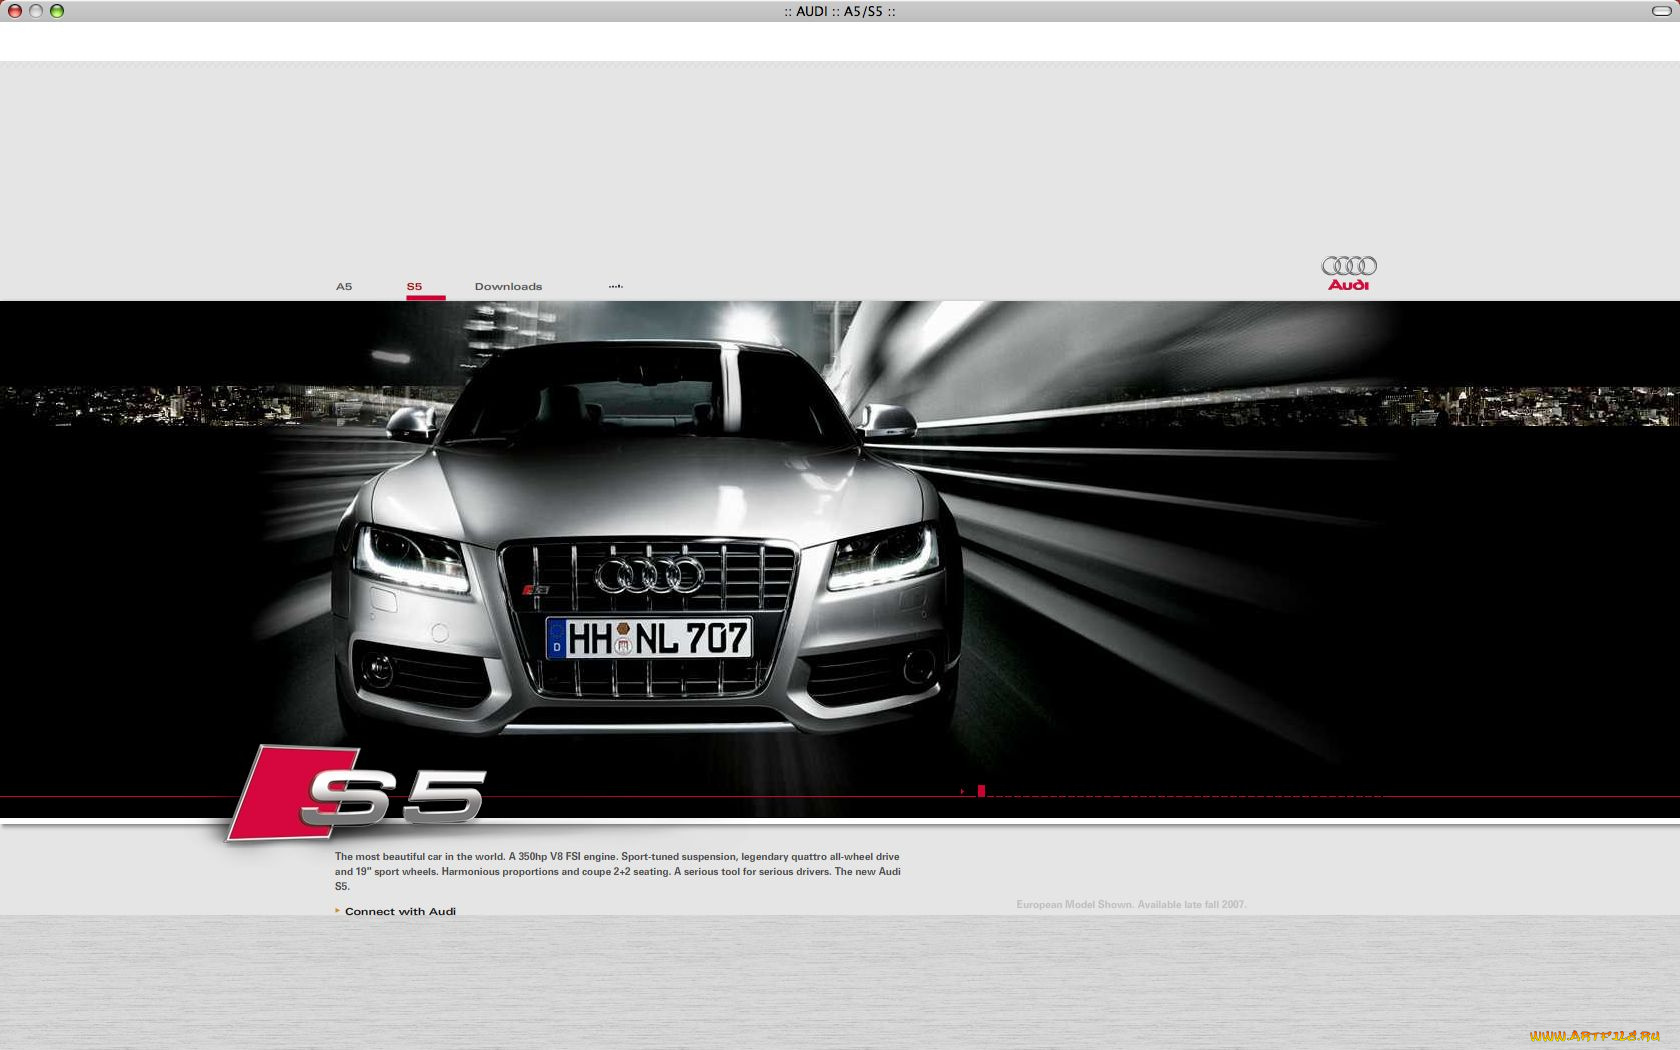Viewport: 1680px width, 1050px height.
Task: Expand the dotted ellipsis menu in the navigation
Action: tap(615, 285)
